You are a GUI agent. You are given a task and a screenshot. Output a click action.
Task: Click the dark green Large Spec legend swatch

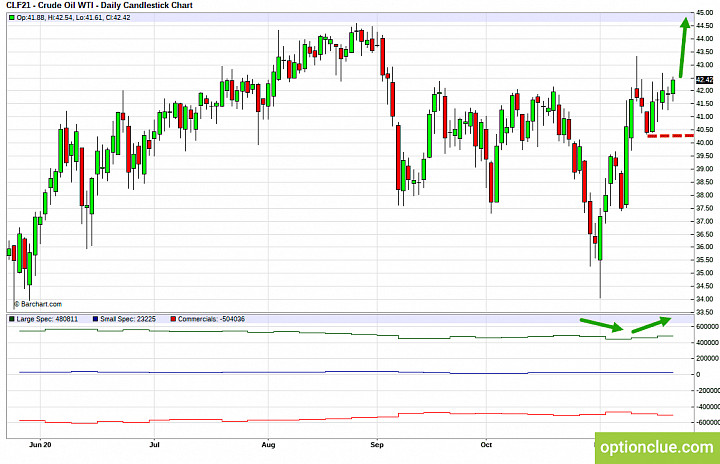12,319
